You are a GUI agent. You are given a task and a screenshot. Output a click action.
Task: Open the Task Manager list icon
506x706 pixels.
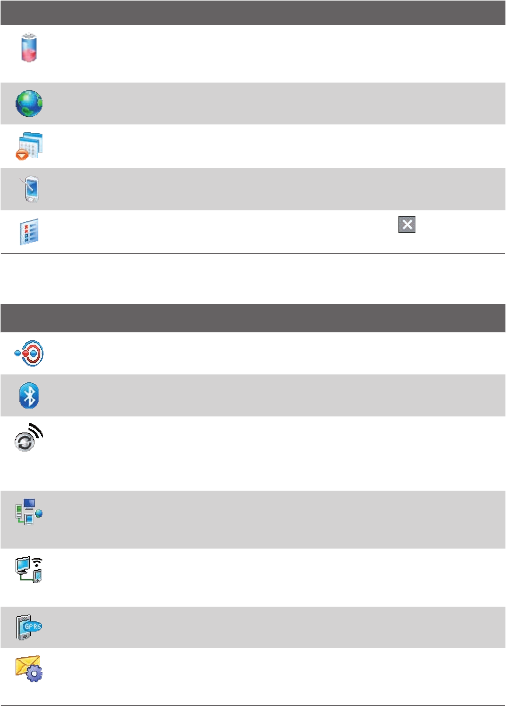(x=29, y=231)
